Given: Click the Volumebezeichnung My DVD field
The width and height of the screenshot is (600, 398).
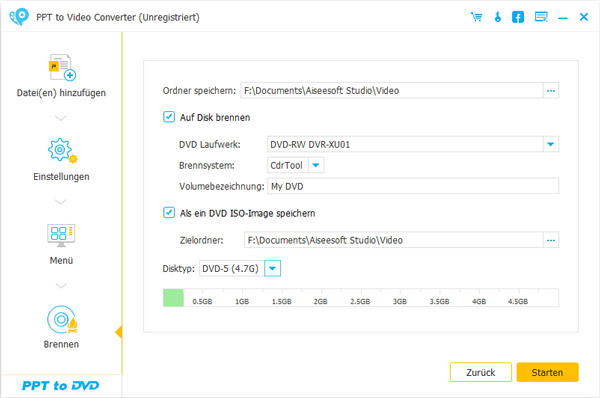Looking at the screenshot, I should click(x=413, y=186).
